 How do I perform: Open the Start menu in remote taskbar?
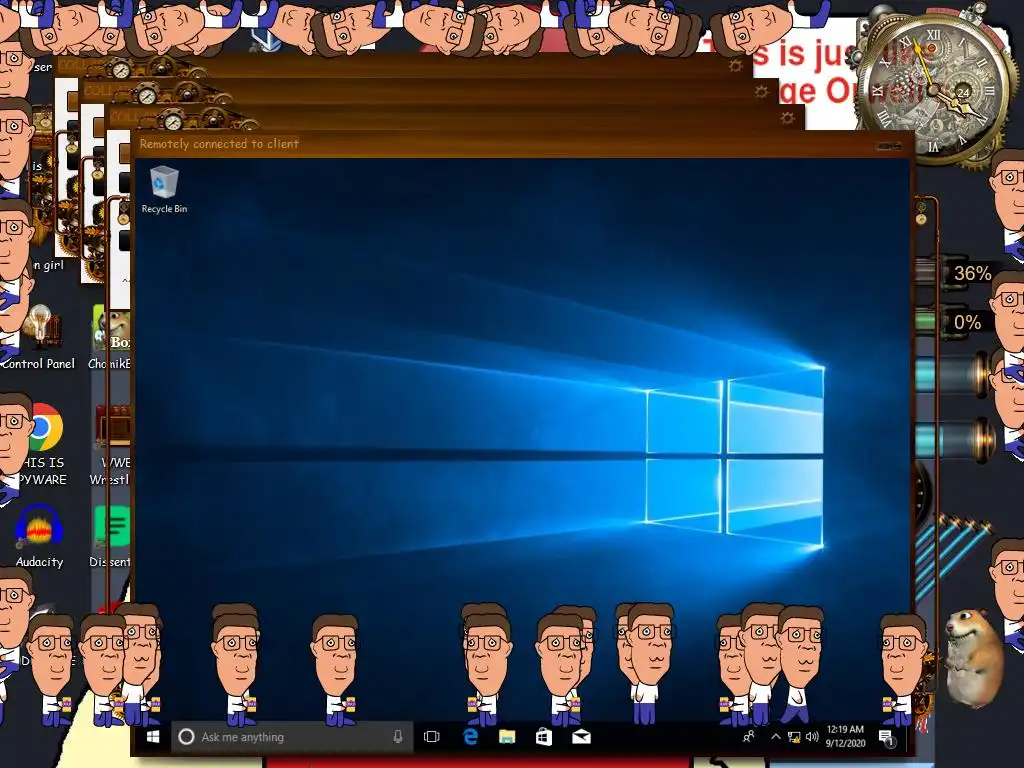coord(153,737)
